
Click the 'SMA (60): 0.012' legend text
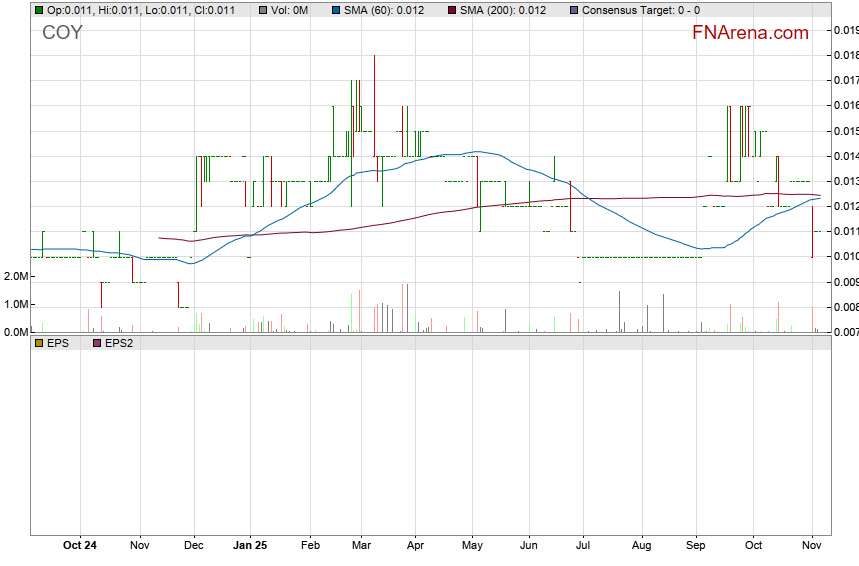384,10
